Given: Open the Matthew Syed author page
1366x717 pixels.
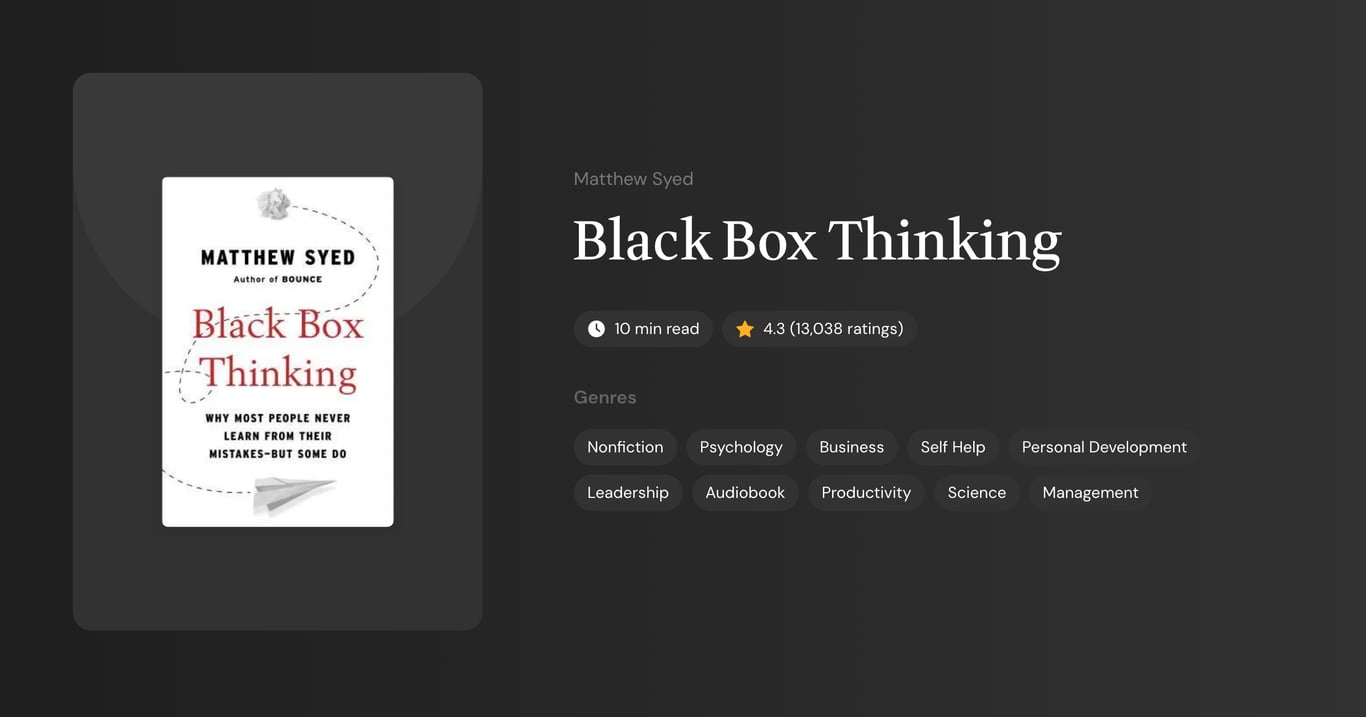Looking at the screenshot, I should (x=633, y=178).
